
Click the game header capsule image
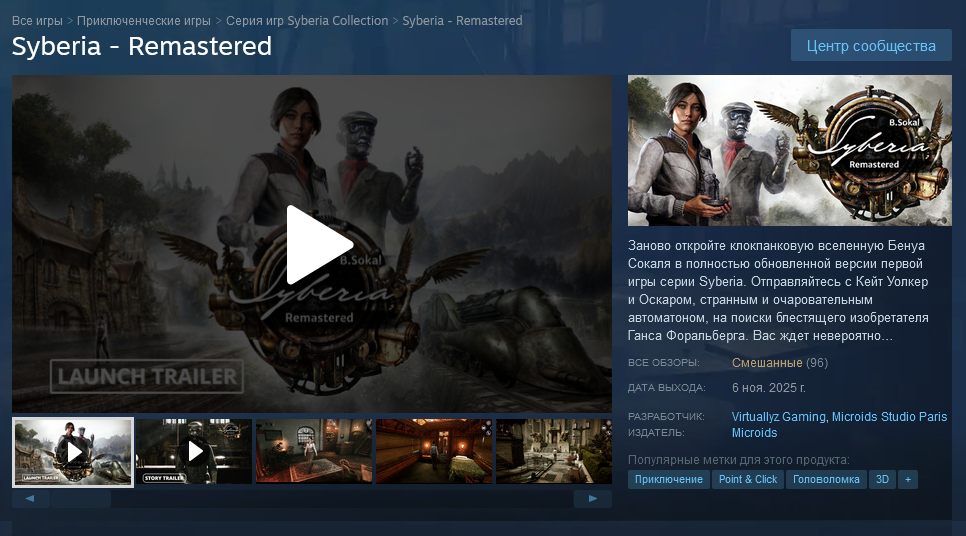coord(790,150)
